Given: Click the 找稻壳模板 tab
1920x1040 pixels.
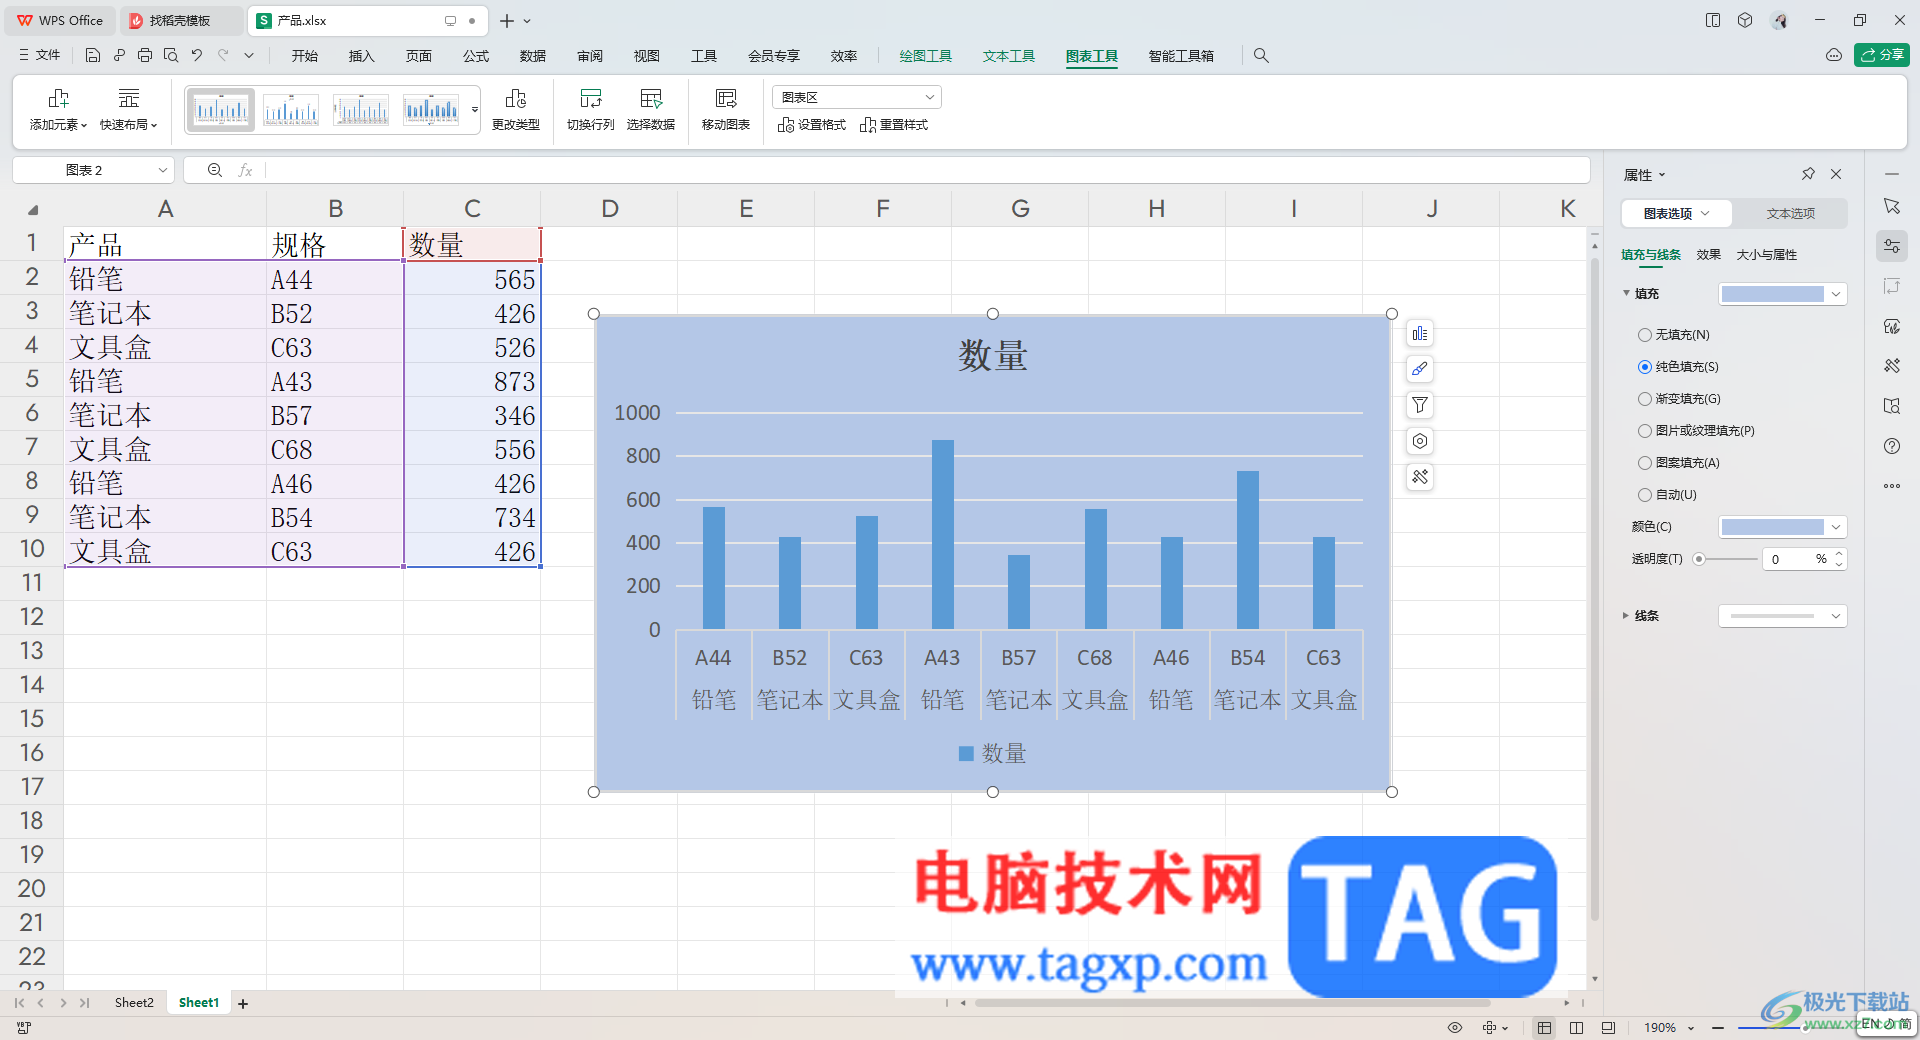Looking at the screenshot, I should [180, 20].
